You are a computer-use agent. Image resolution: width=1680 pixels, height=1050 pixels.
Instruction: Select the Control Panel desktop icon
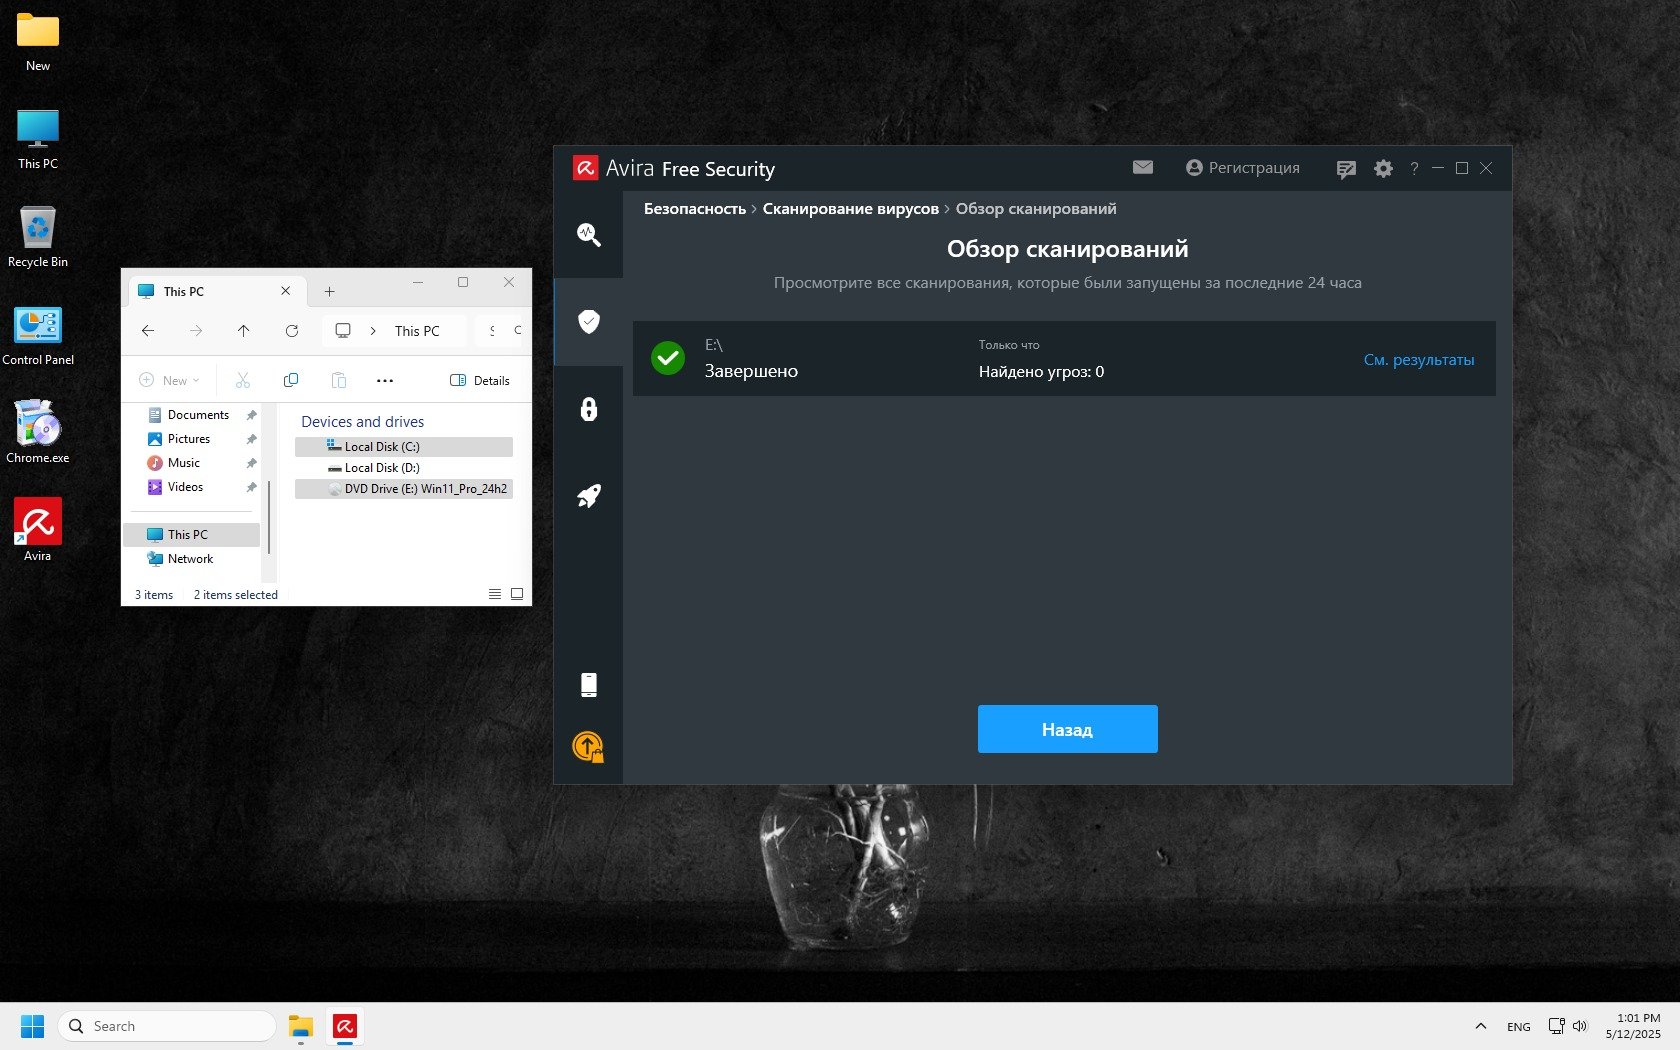[38, 336]
